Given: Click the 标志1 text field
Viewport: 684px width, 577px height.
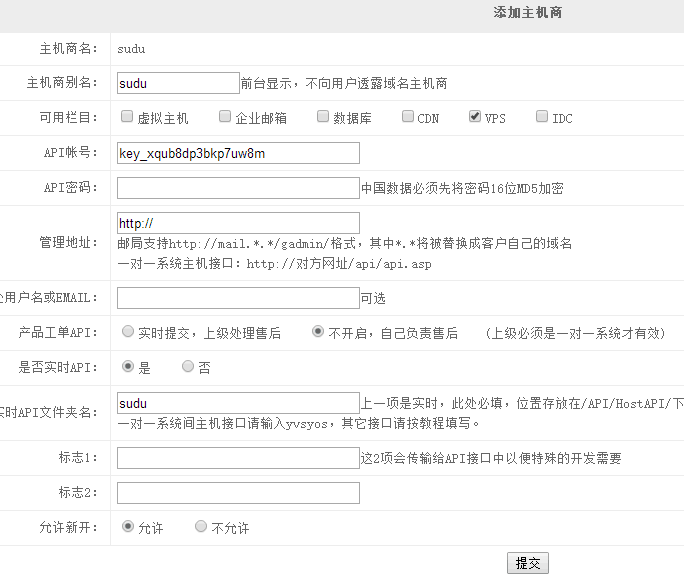Looking at the screenshot, I should 238,458.
